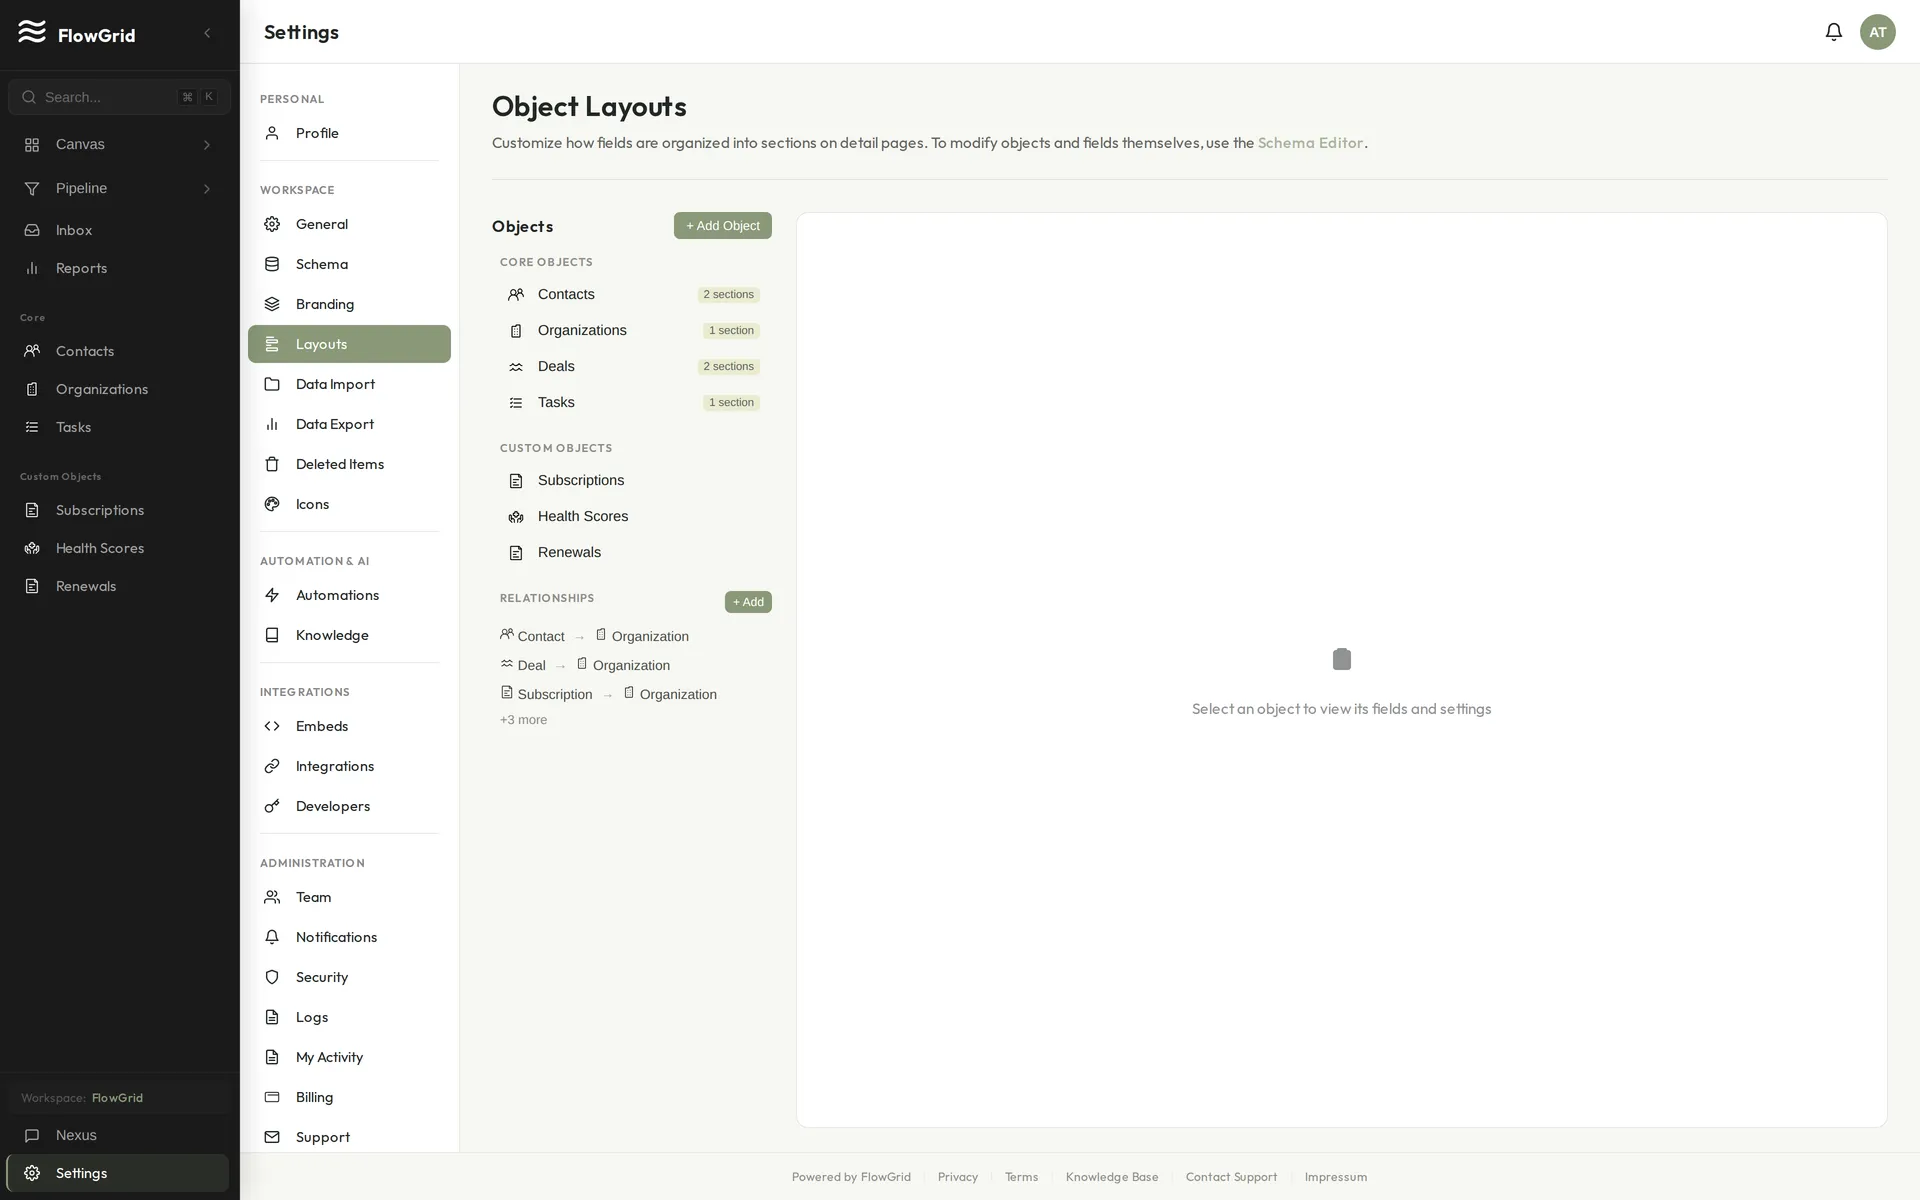Open Profile settings page
This screenshot has width=1920, height=1200.
click(349, 133)
